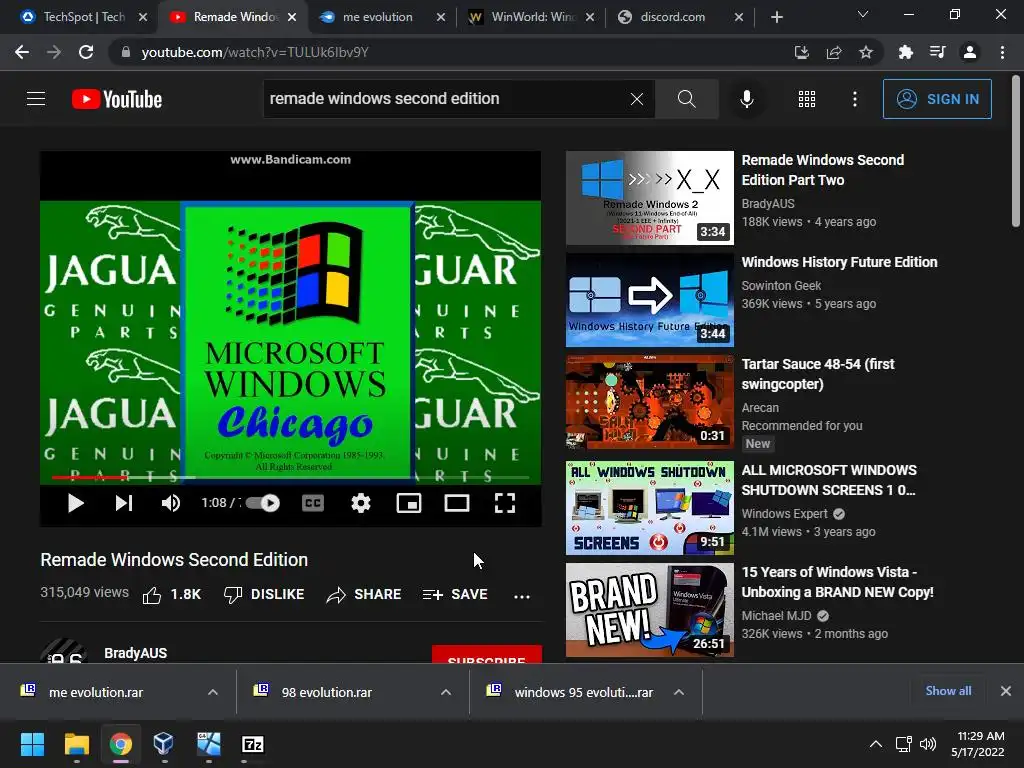Screen dimensions: 1024x768
Task: Open media controls icon in toolbar
Action: click(937, 52)
